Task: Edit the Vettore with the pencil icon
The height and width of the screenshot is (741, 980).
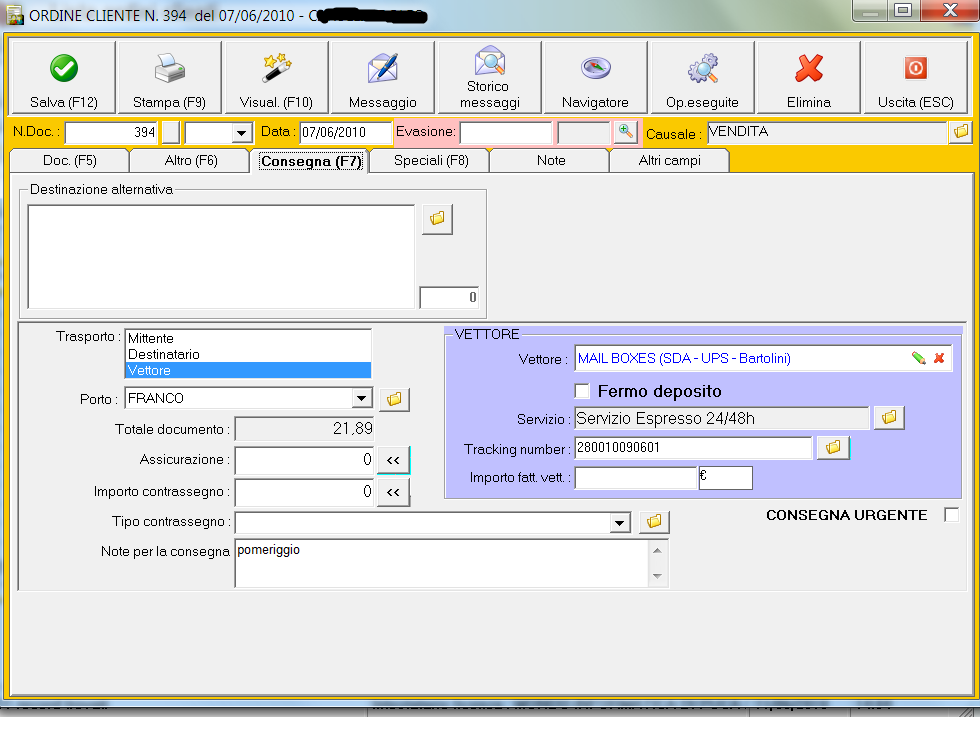Action: (x=918, y=358)
